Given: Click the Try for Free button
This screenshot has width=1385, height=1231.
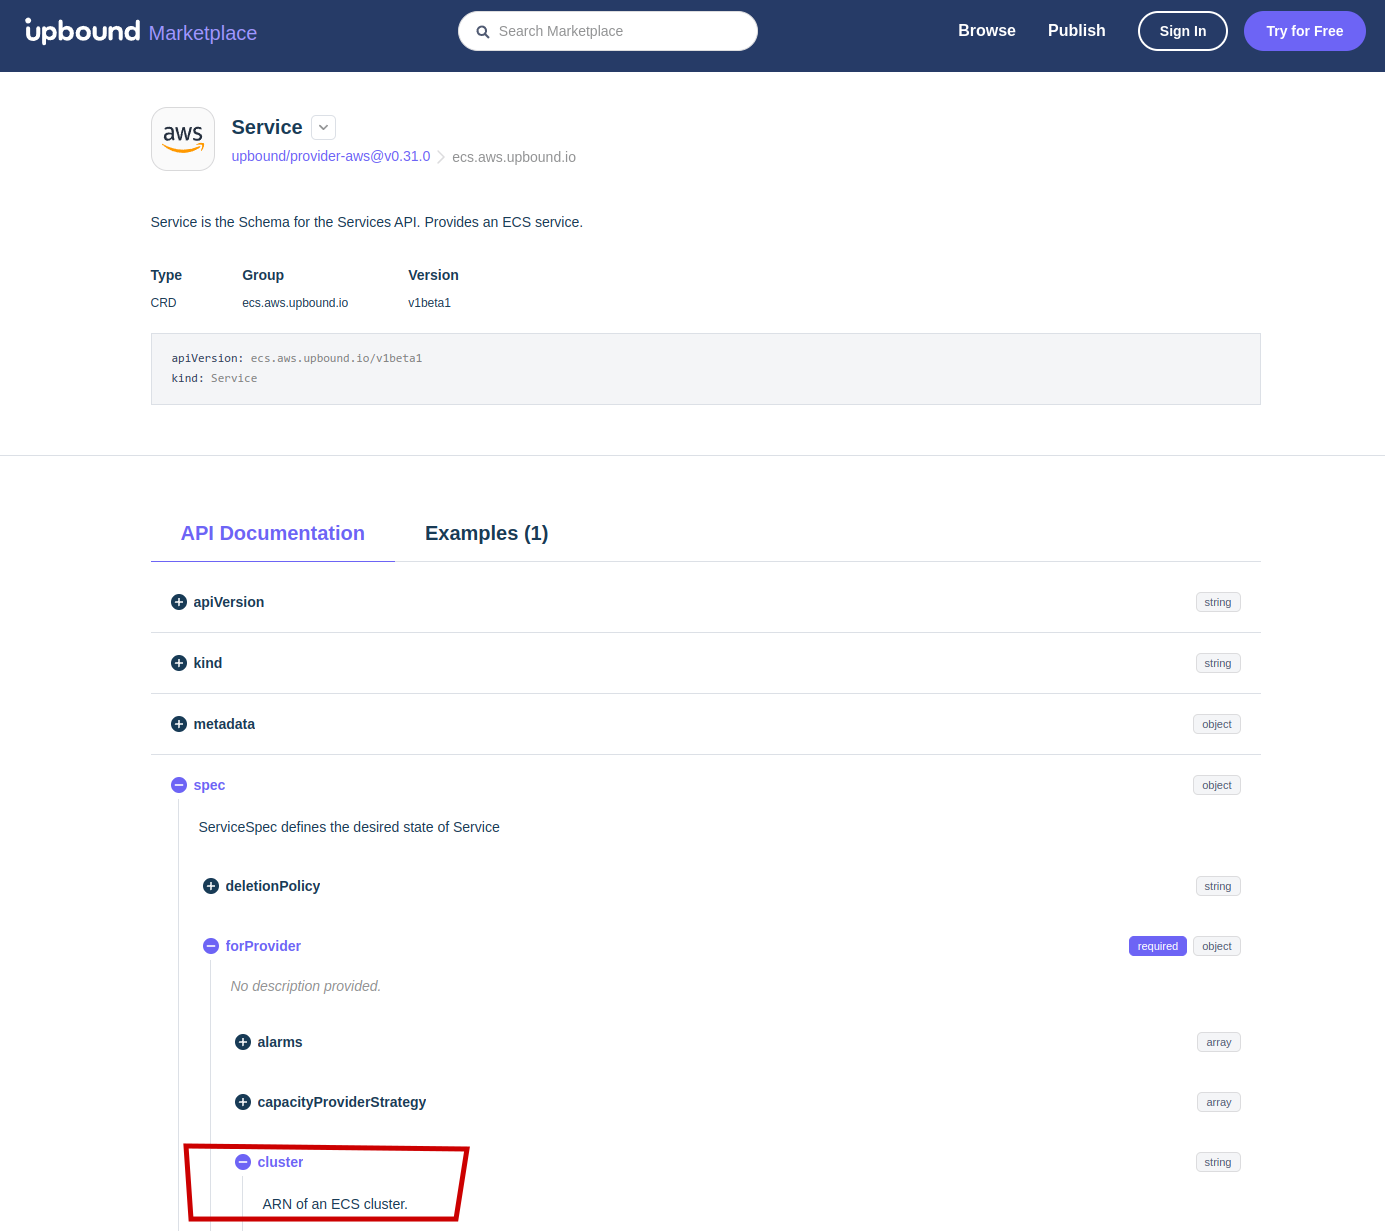Looking at the screenshot, I should pos(1304,31).
